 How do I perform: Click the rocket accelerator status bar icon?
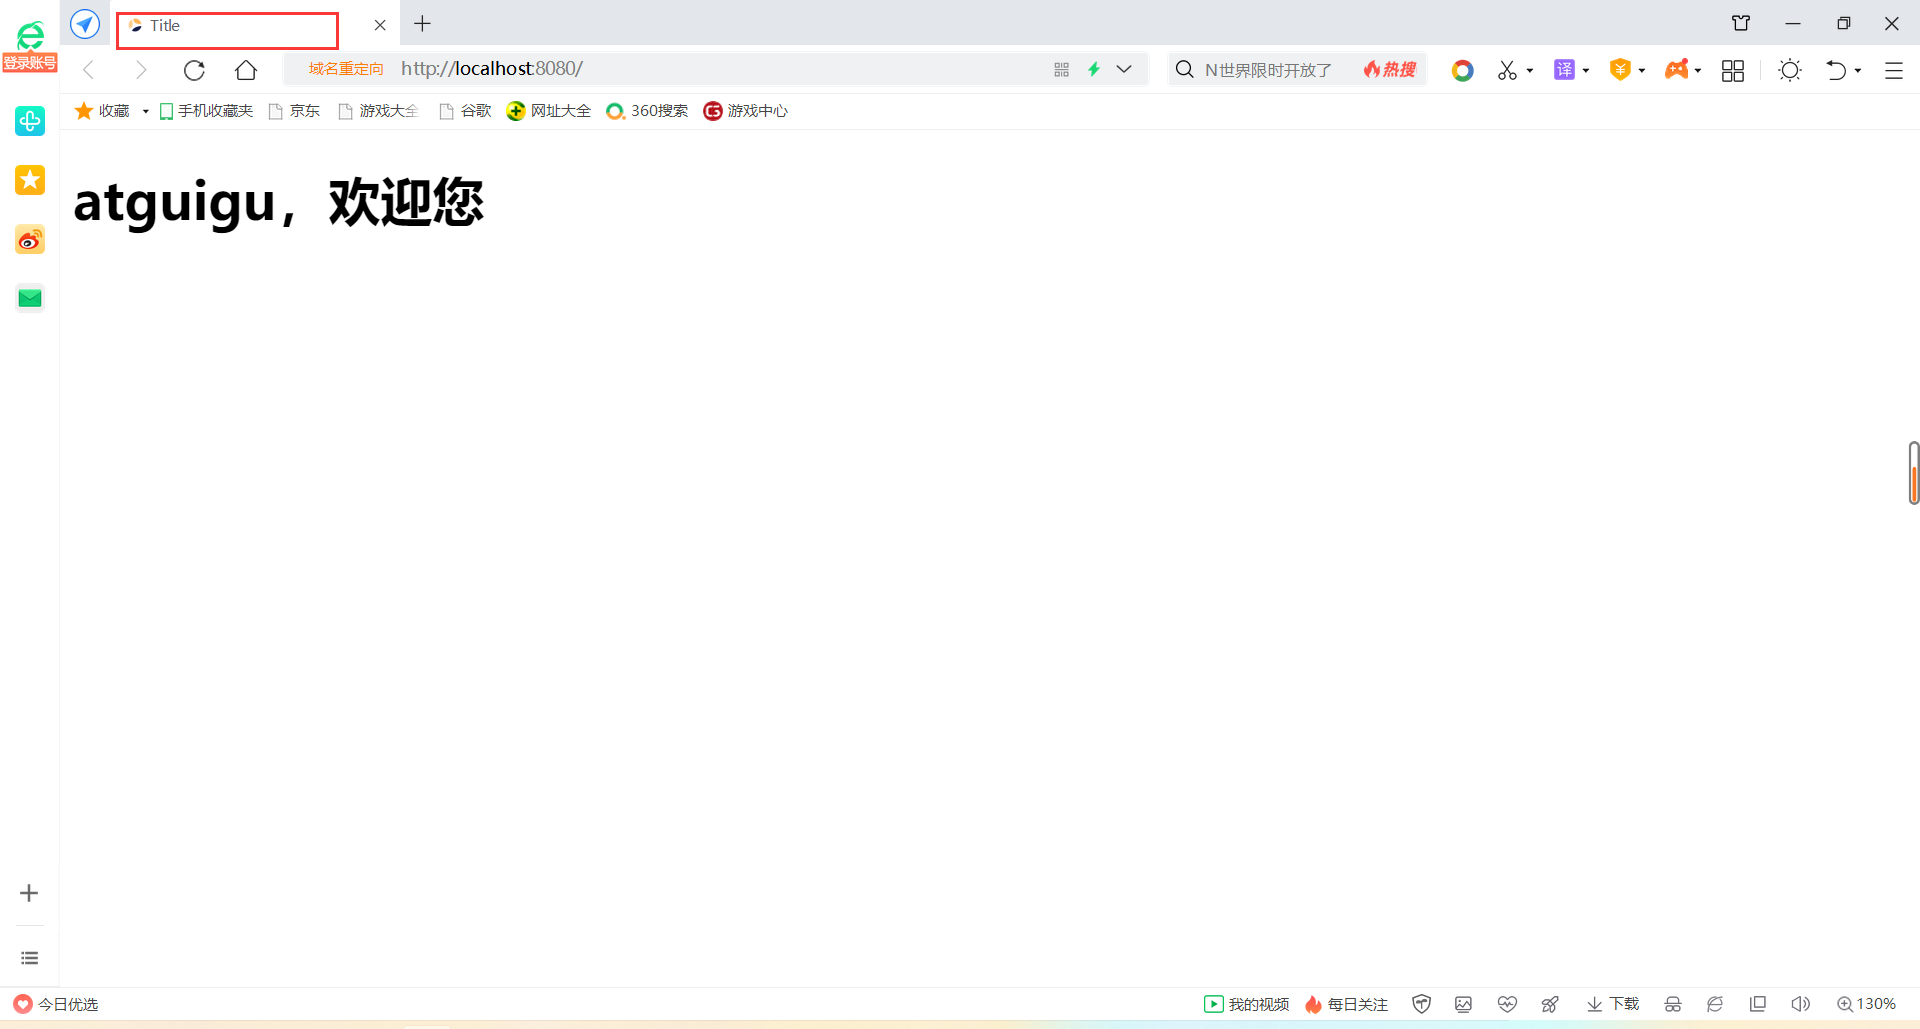point(1550,1004)
